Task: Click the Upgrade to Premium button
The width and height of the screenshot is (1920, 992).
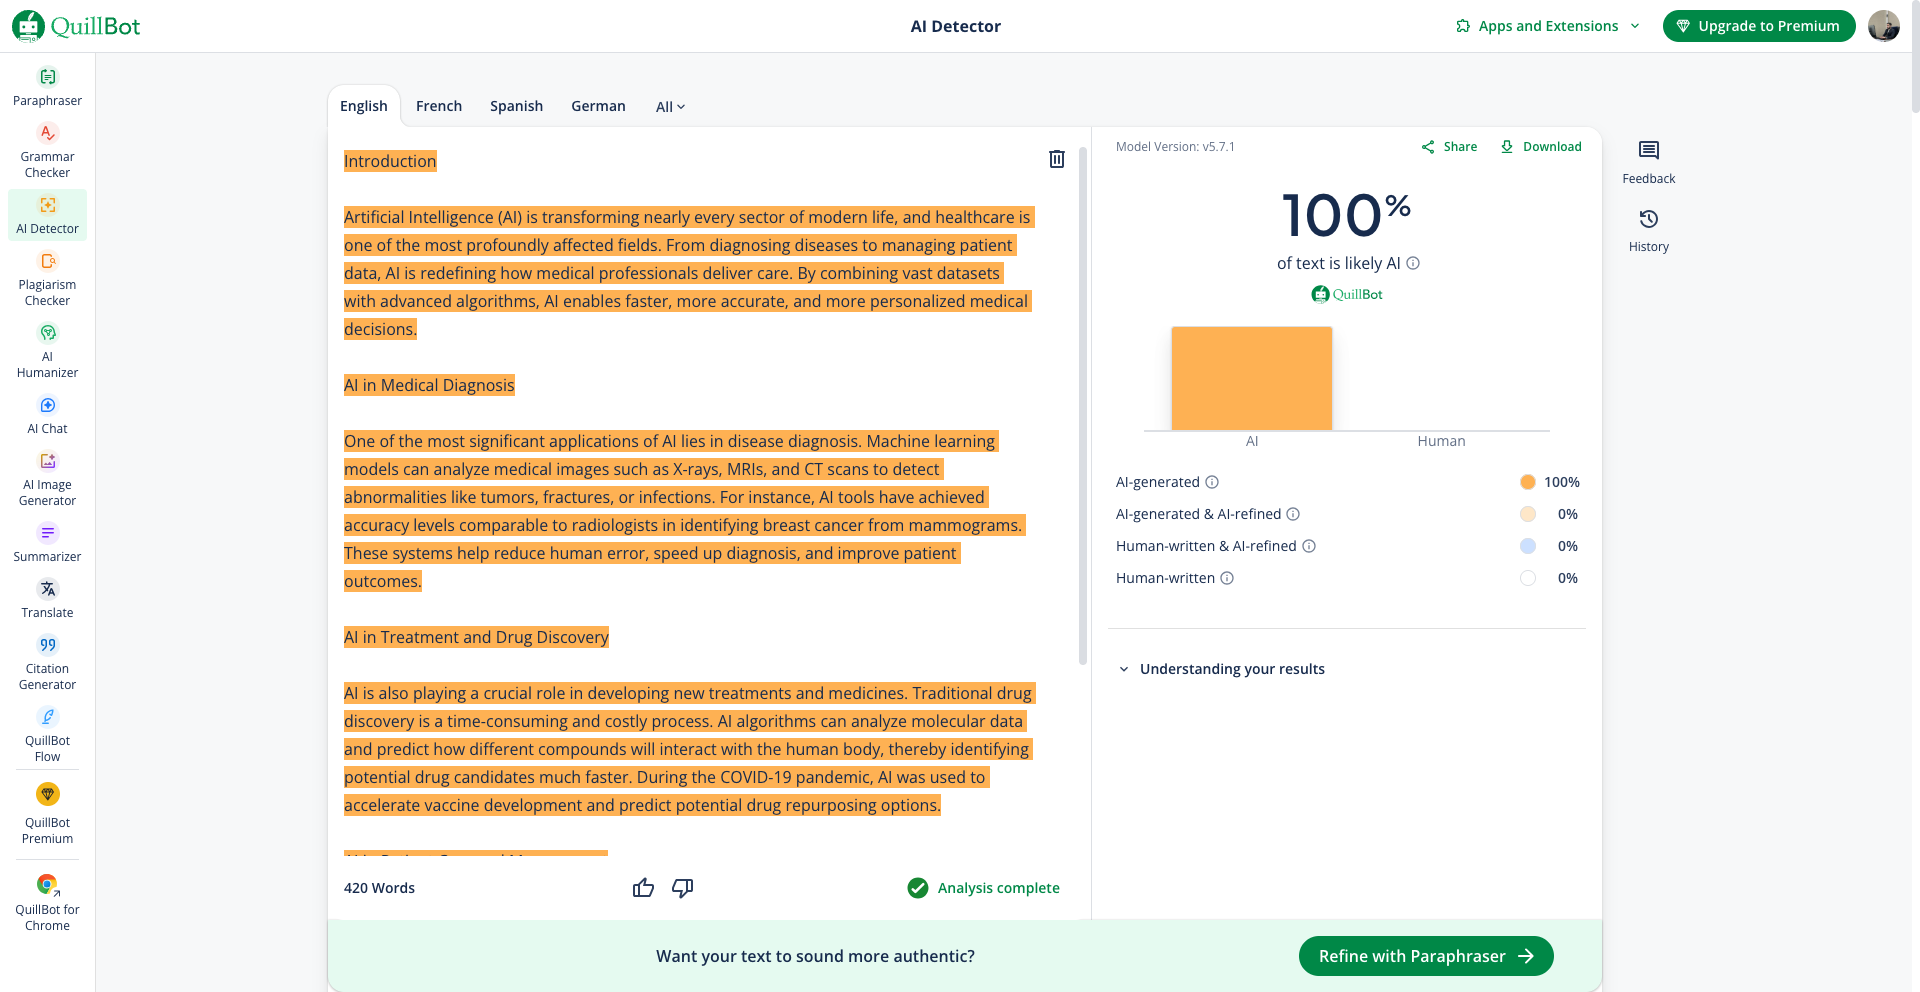Action: pyautogui.click(x=1758, y=26)
